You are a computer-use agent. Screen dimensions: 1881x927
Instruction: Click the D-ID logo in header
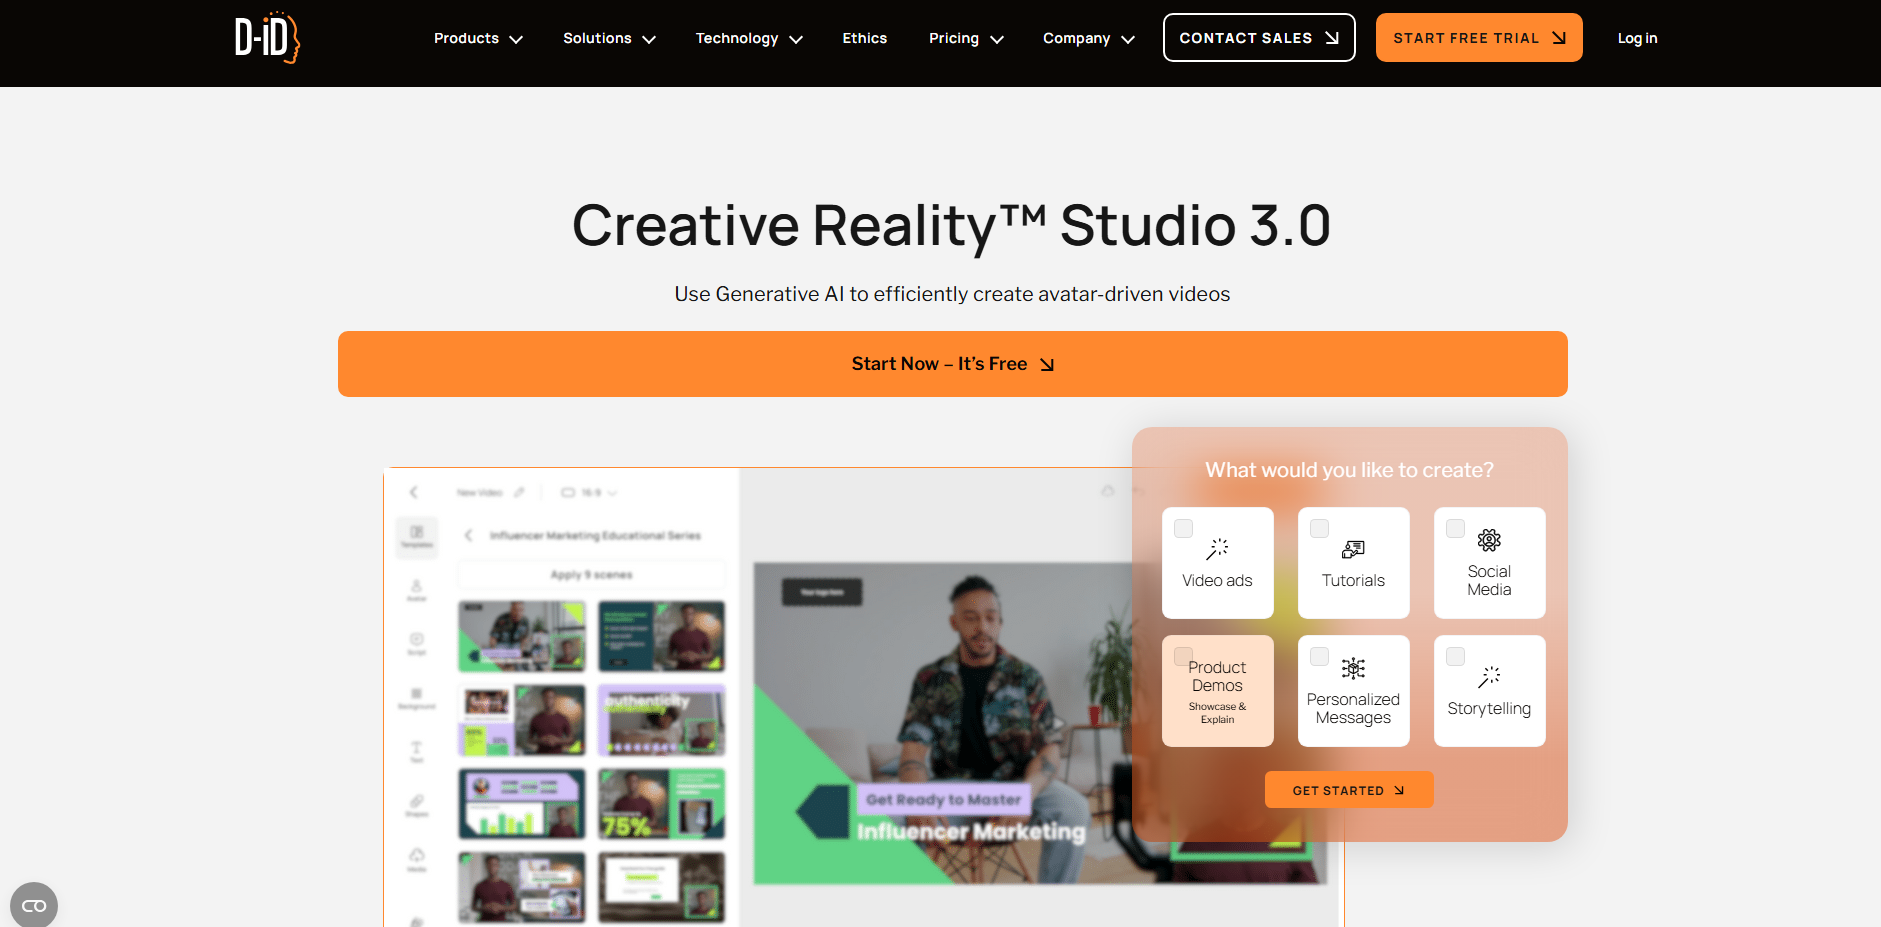point(267,38)
